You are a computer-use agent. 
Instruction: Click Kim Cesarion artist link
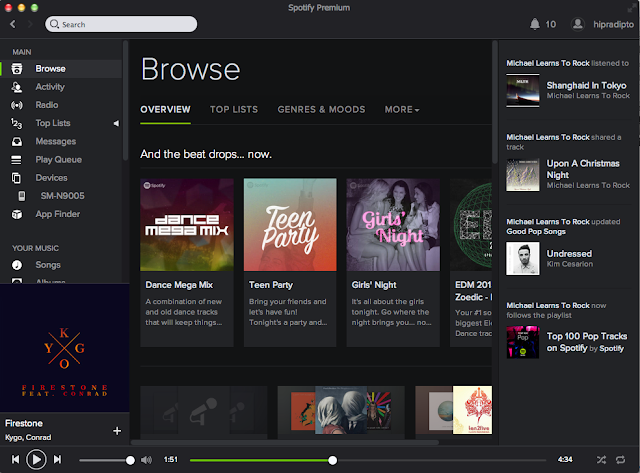pos(570,264)
